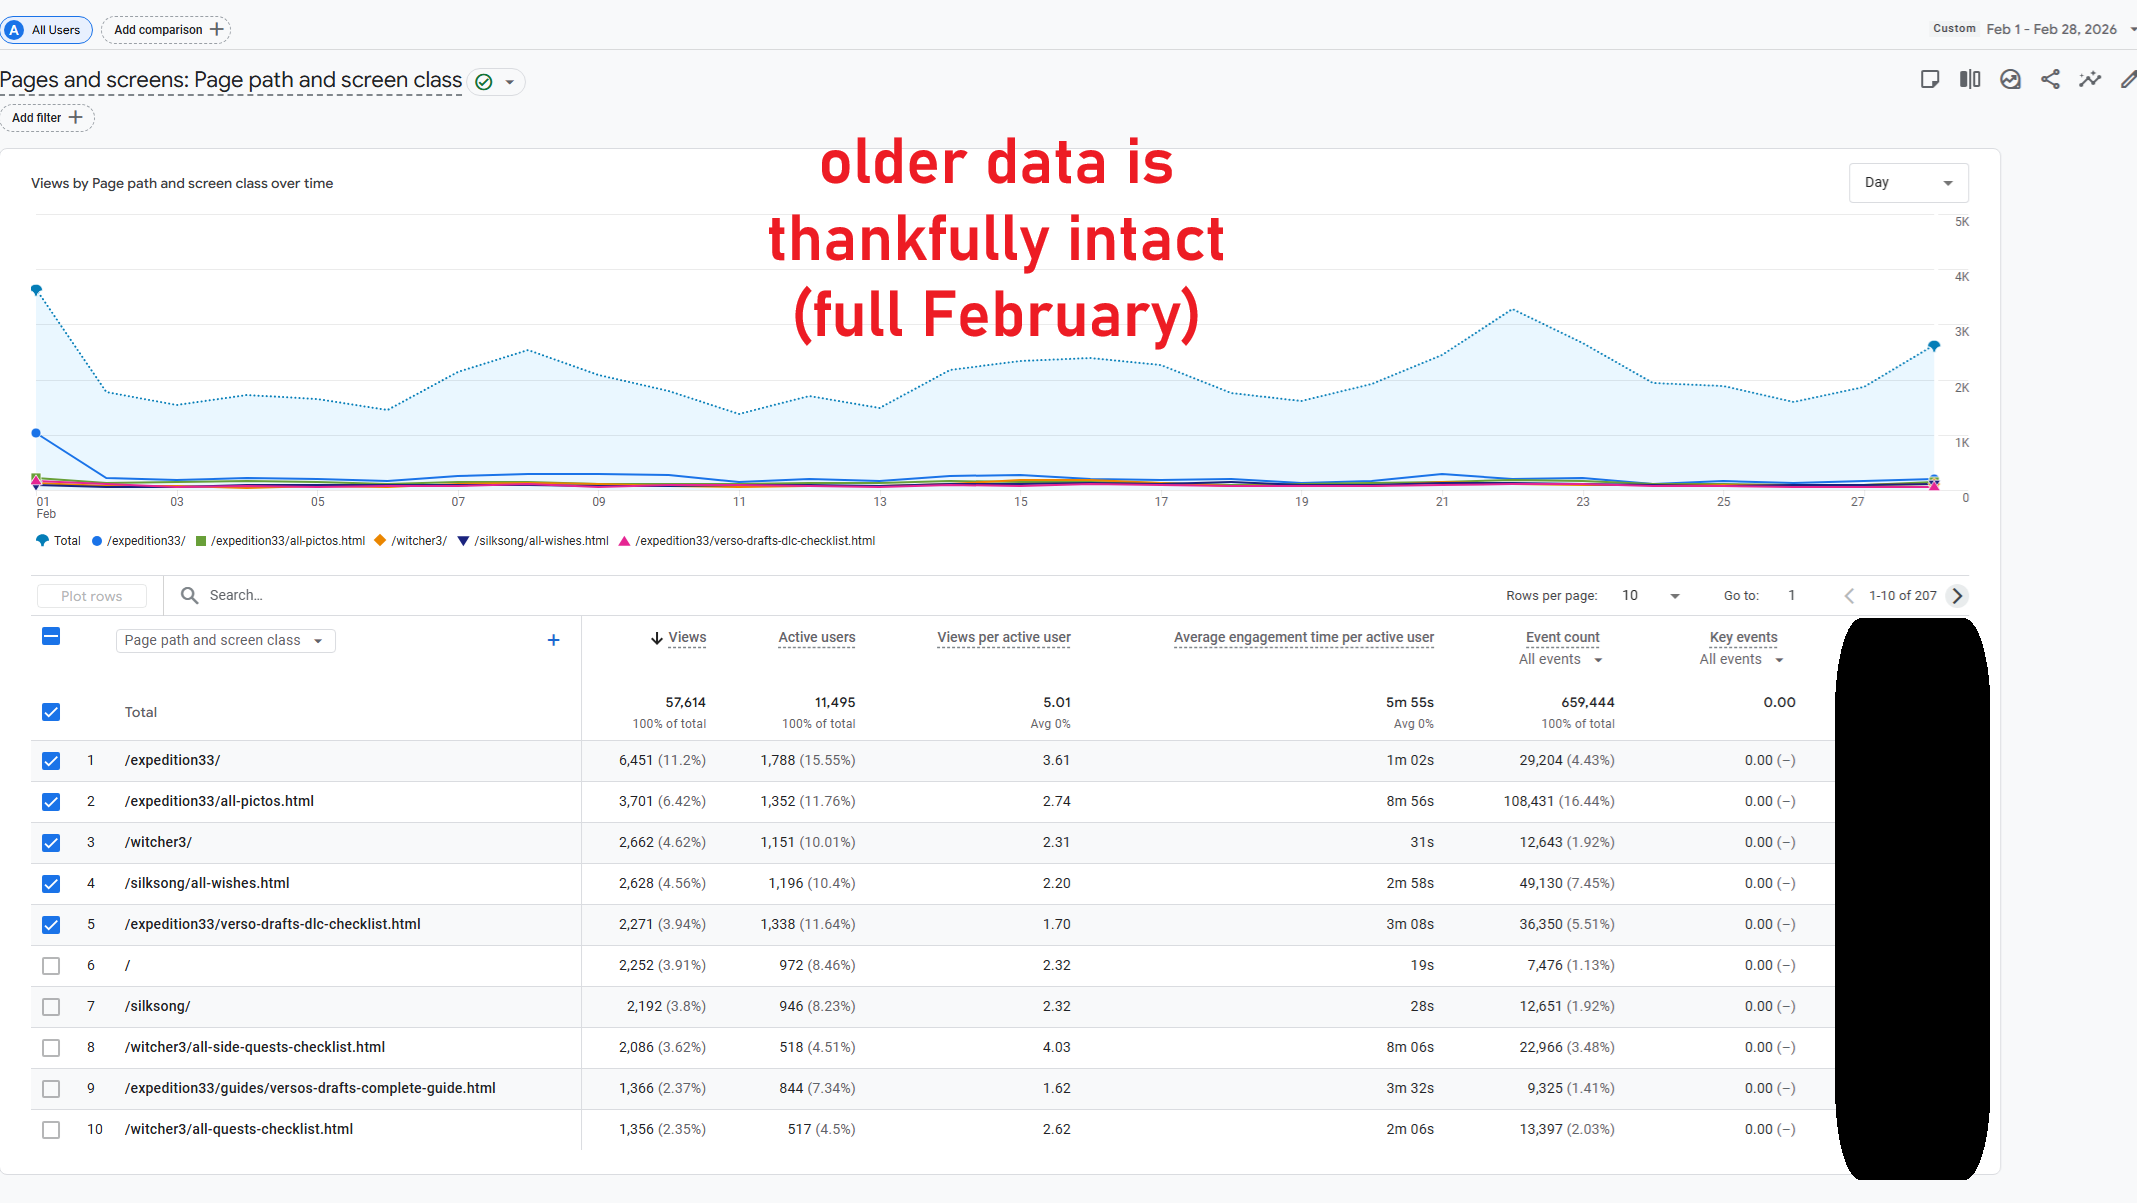Open the Insights sparkle chart icon
The height and width of the screenshot is (1203, 2137).
click(2090, 80)
